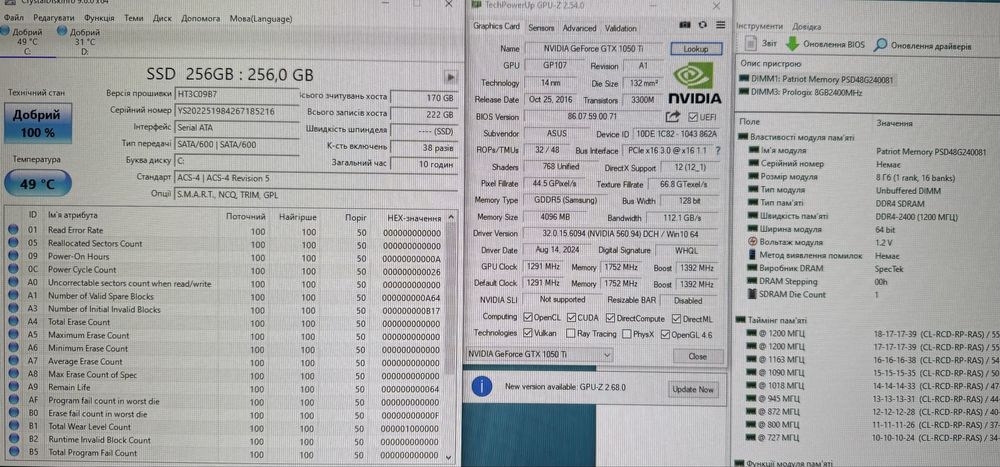Toggle the OpenGL 4.6 checkbox
Viewport: 1000px width, 467px height.
[666, 334]
